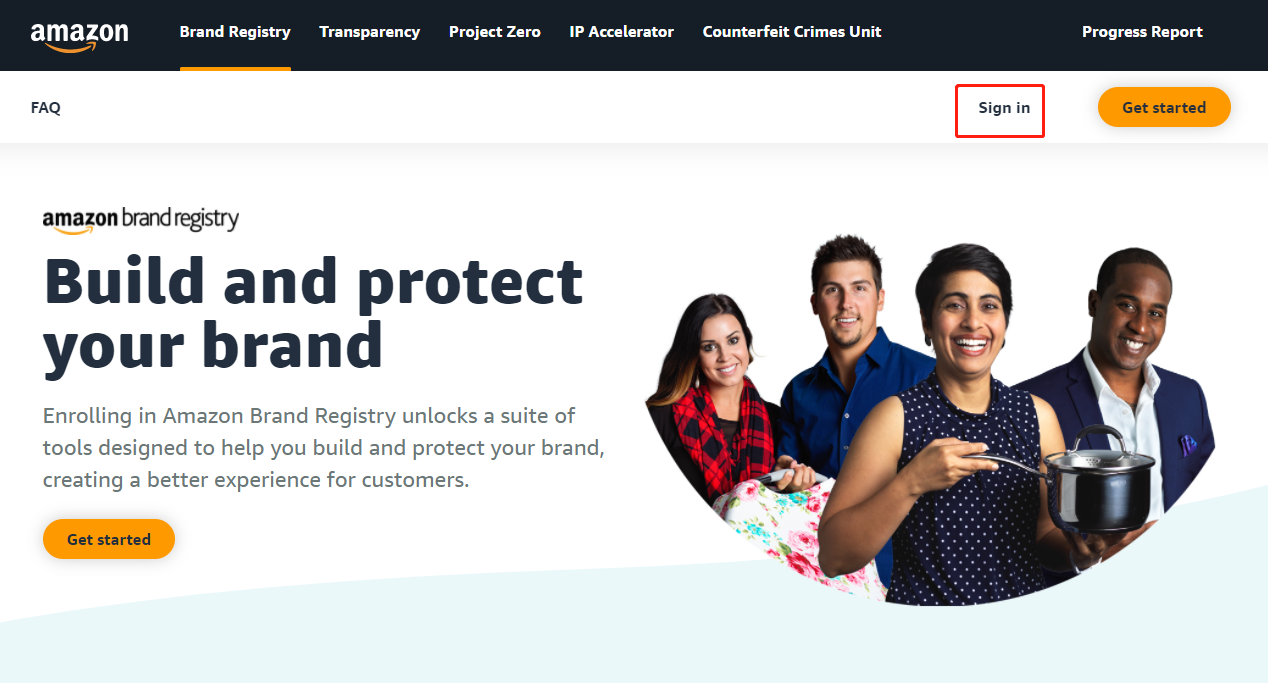Open the Brand Registry tab

point(235,32)
